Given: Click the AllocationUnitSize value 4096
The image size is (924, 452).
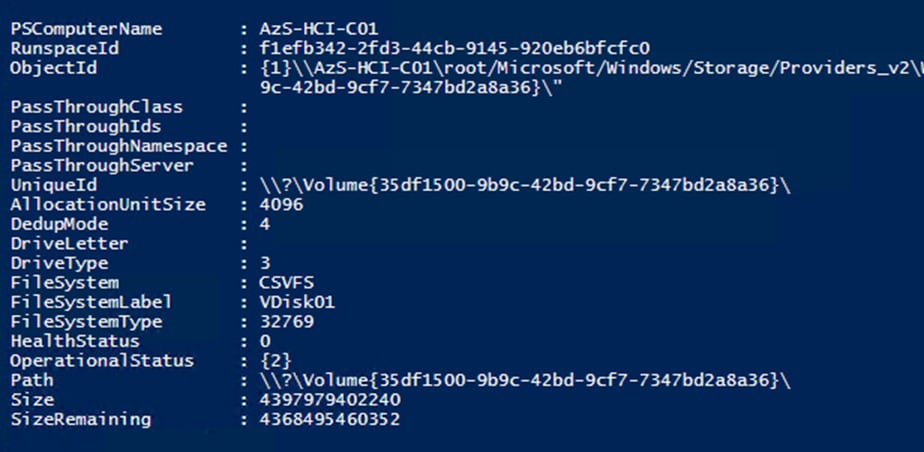Looking at the screenshot, I should click(281, 204).
